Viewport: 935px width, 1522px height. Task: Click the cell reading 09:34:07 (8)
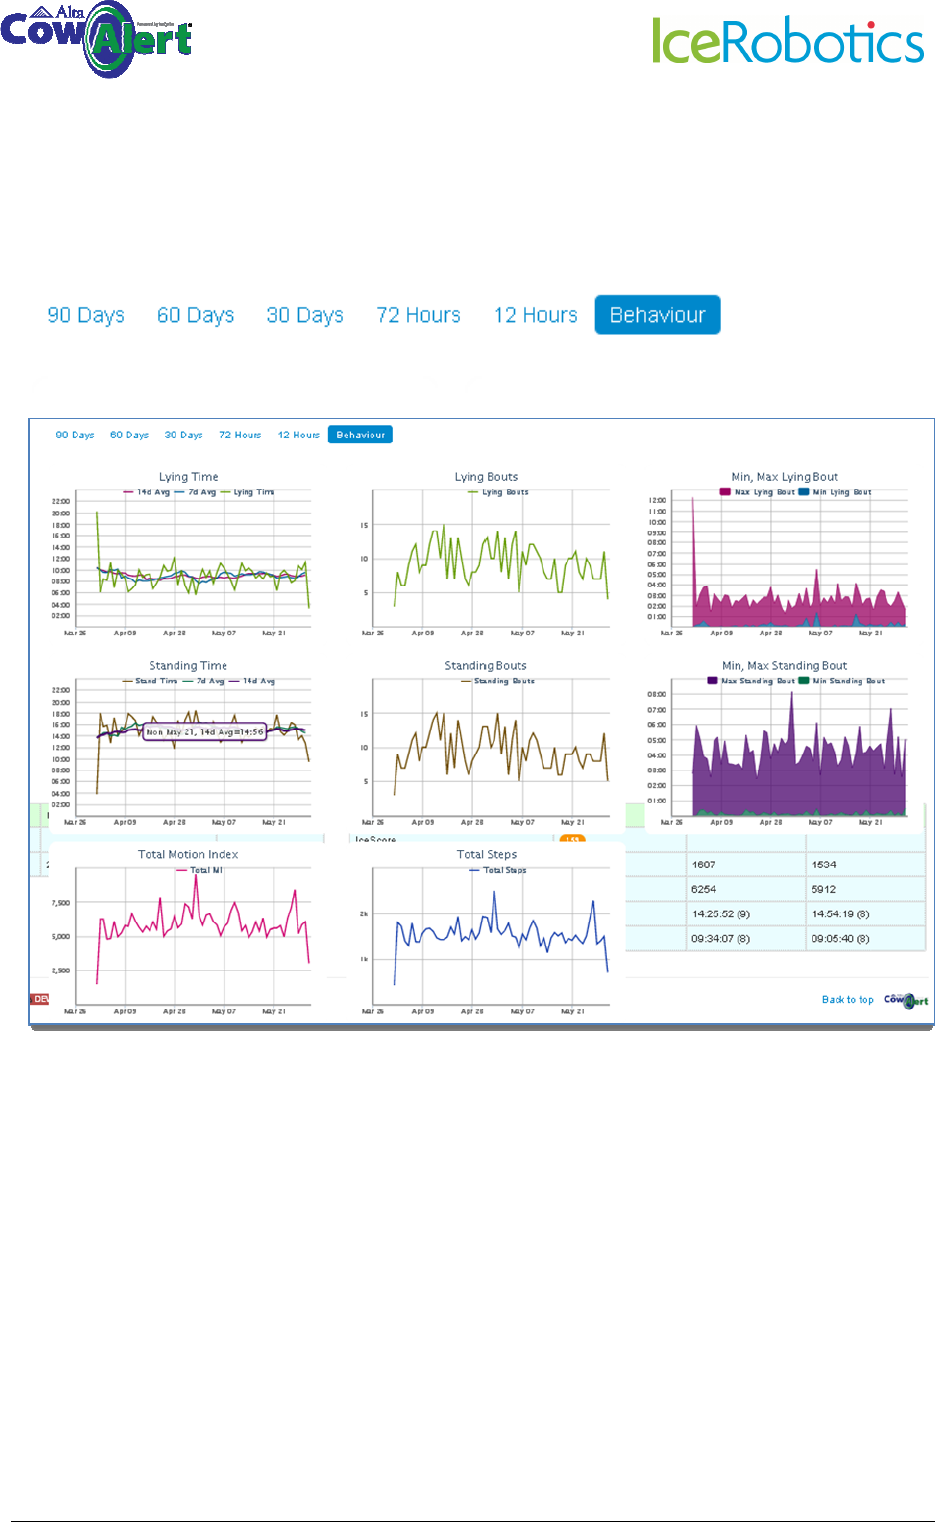pos(746,939)
